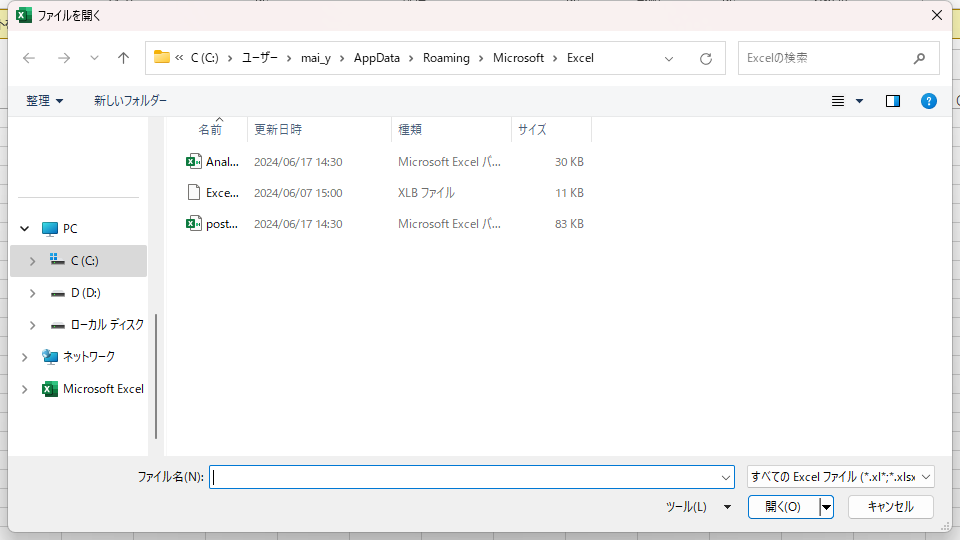
Task: Click the view layout icon
Action: point(838,101)
